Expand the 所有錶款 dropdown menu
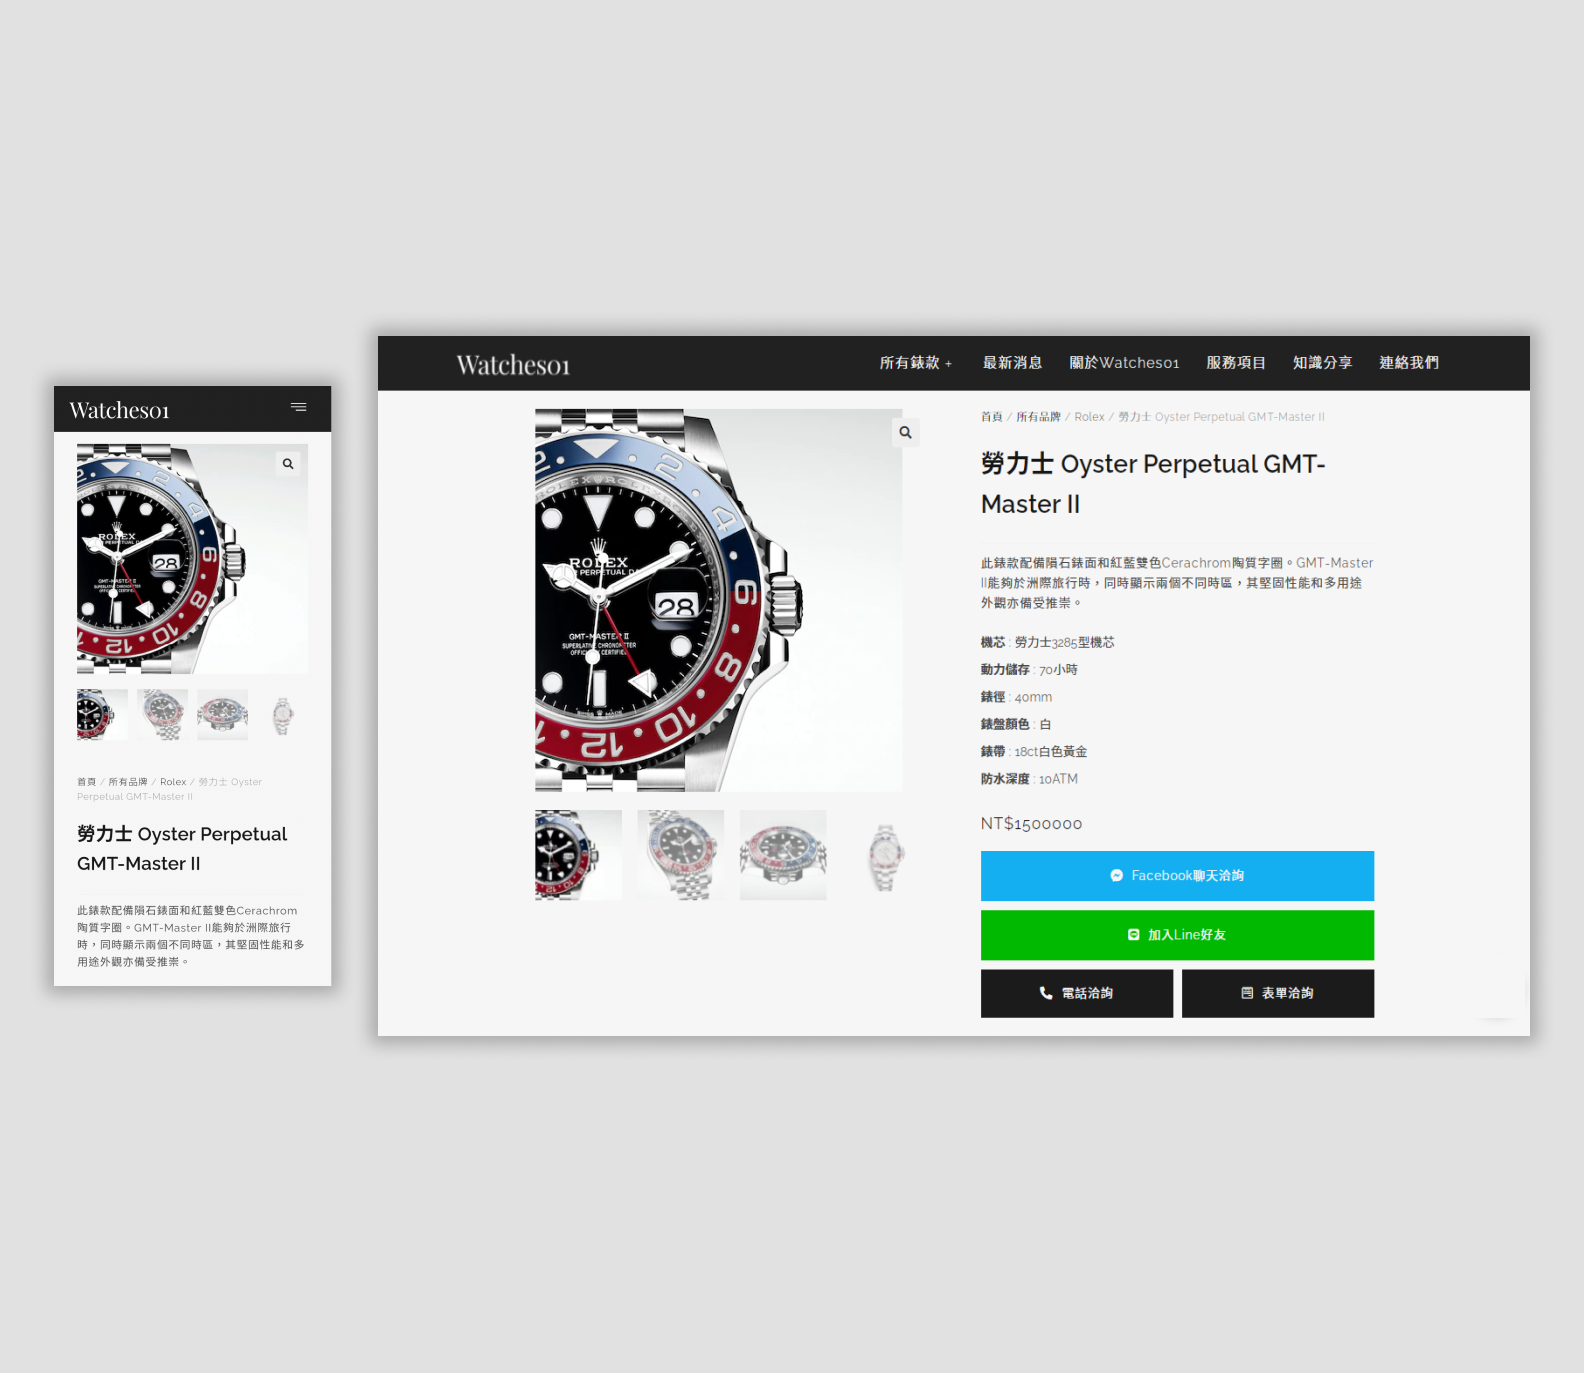 [x=916, y=363]
